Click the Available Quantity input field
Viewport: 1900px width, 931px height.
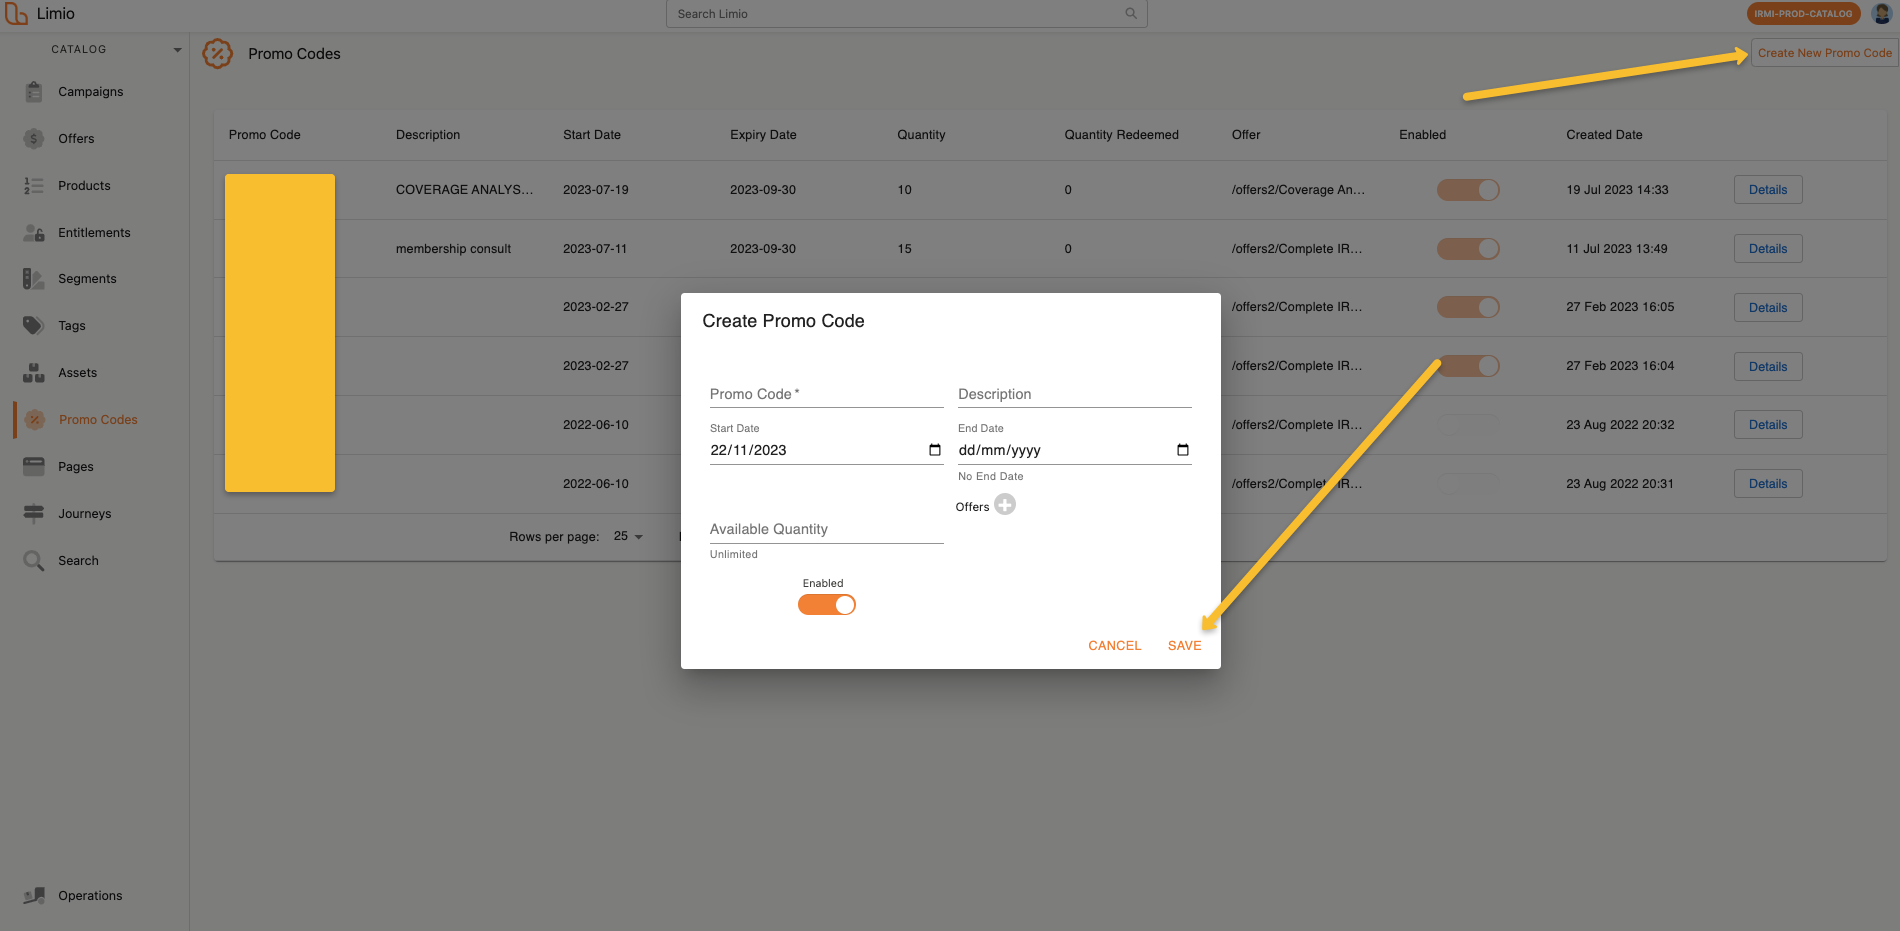[826, 530]
